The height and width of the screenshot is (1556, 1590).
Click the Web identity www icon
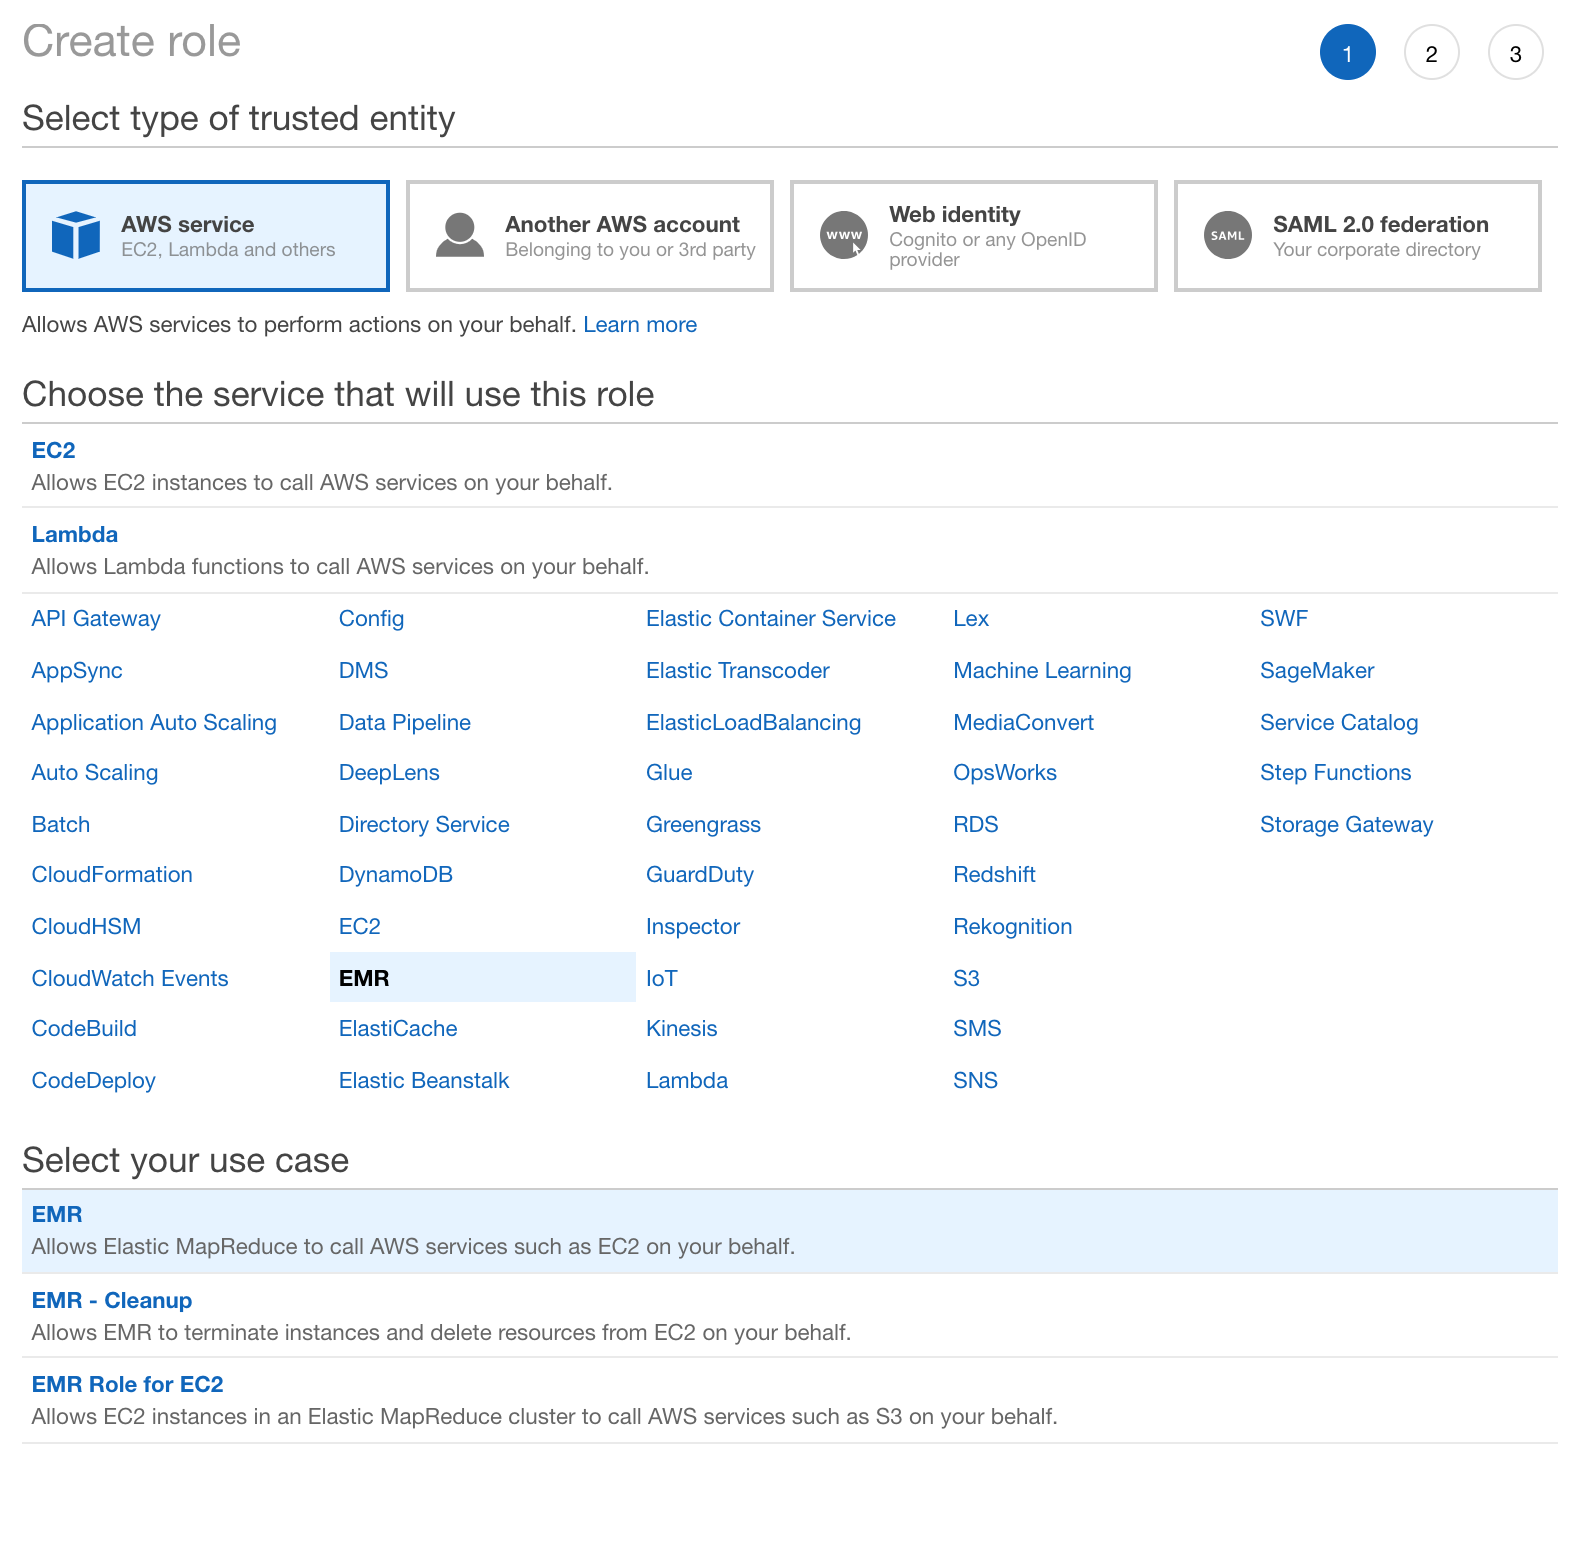coord(844,236)
